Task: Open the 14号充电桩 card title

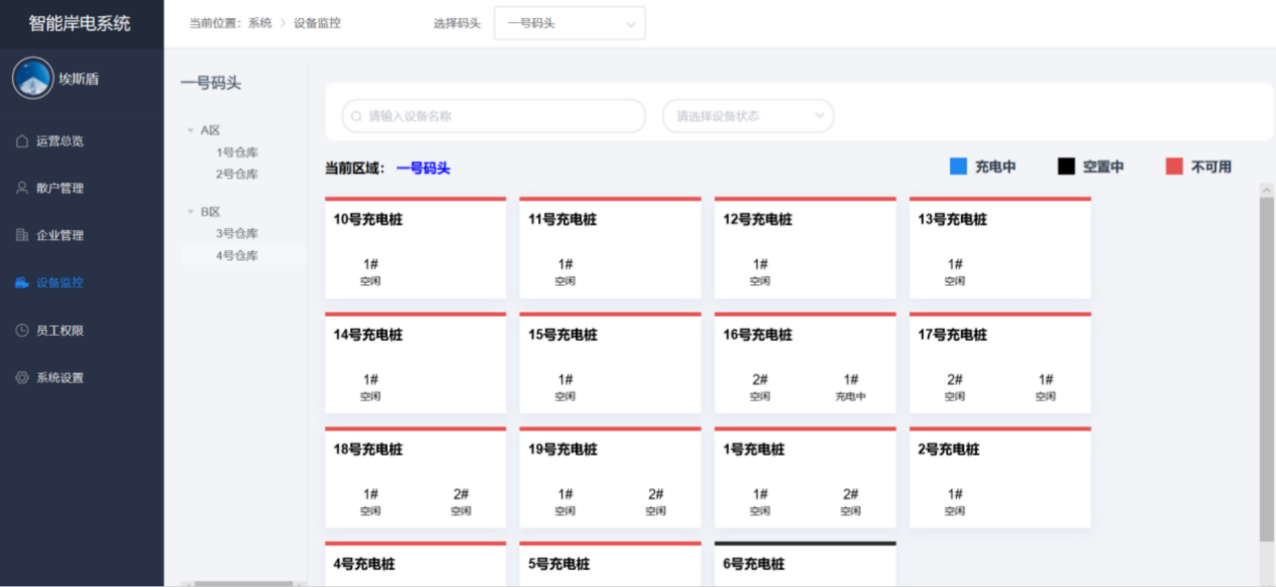Action: point(368,335)
